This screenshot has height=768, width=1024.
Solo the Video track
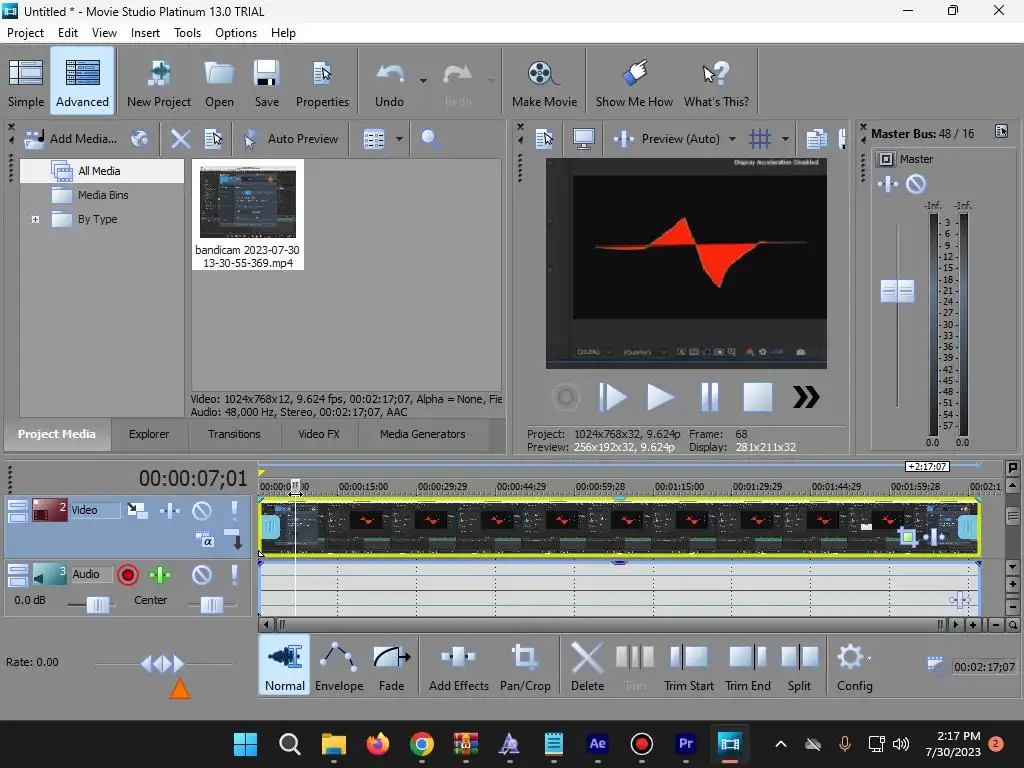pyautogui.click(x=234, y=510)
